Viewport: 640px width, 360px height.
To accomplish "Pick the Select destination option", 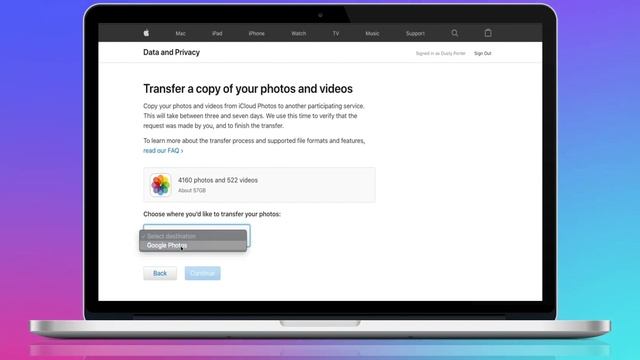I will tap(193, 236).
